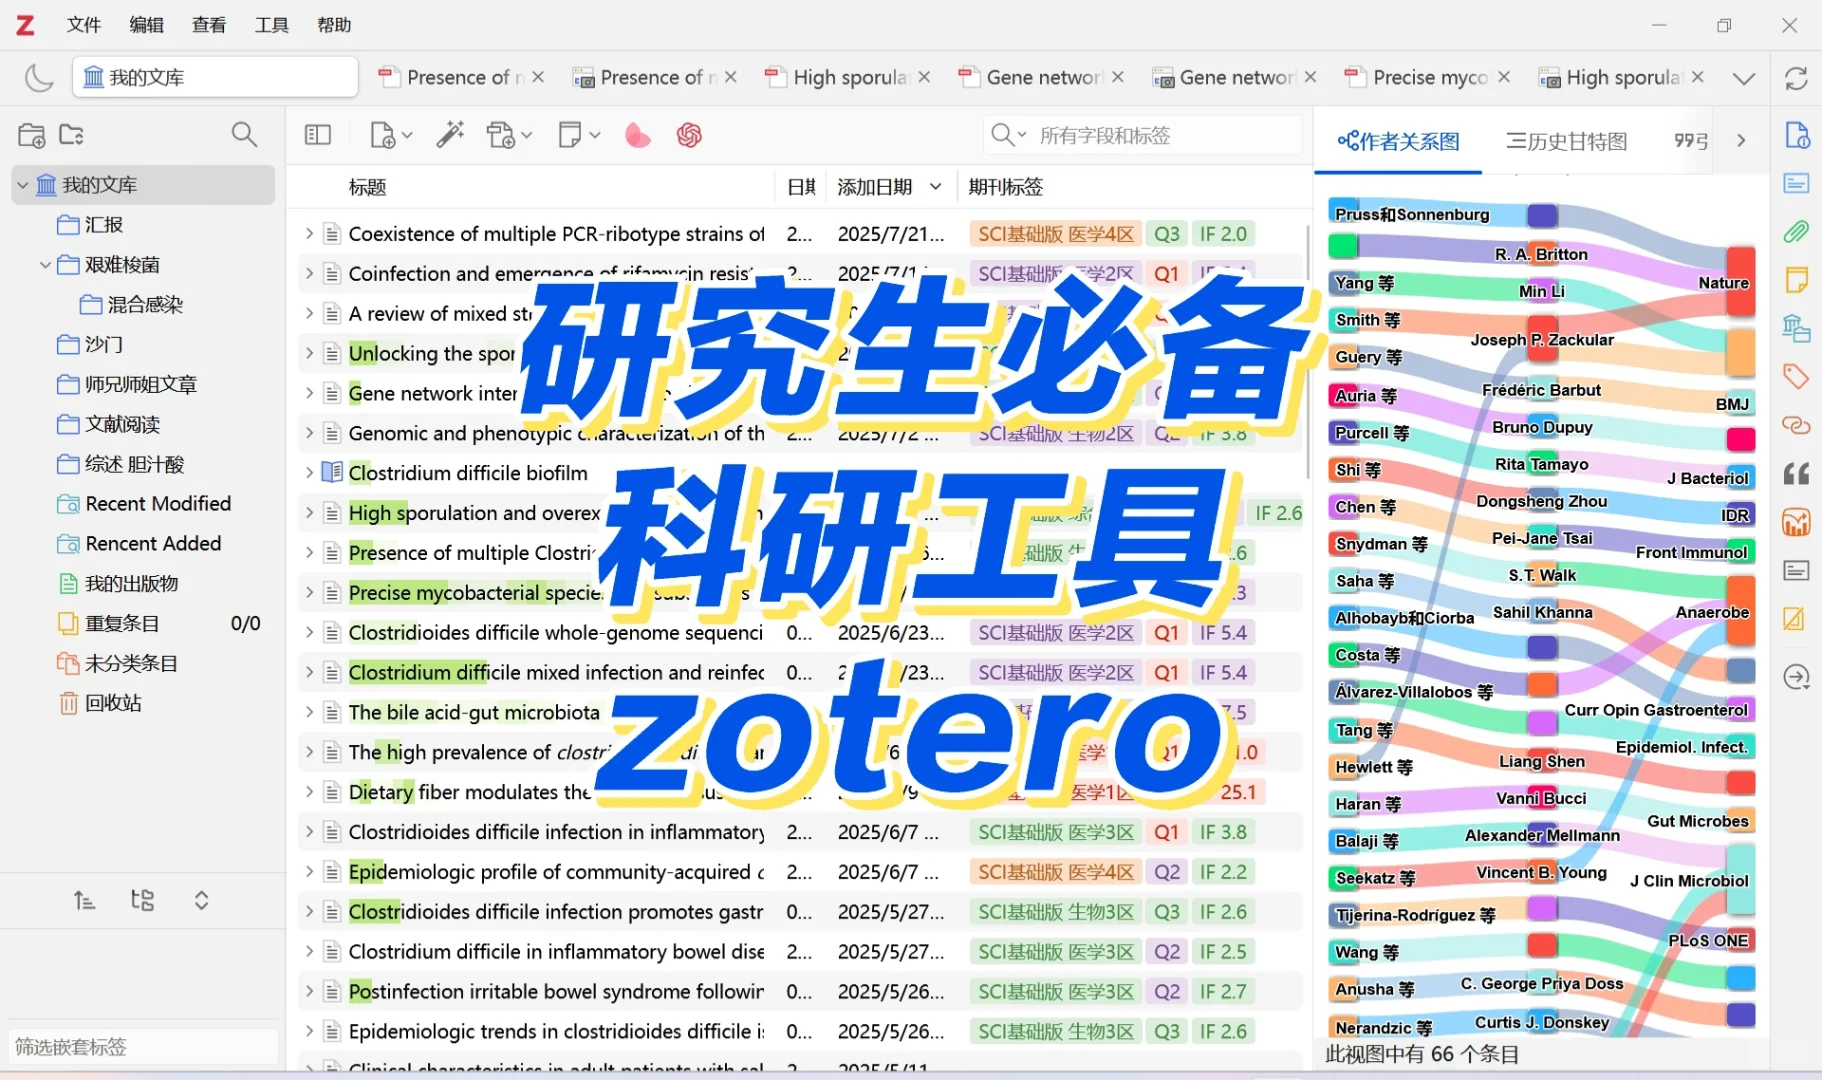Open the Tags section in the item pane
This screenshot has width=1822, height=1080.
pos(1797,377)
